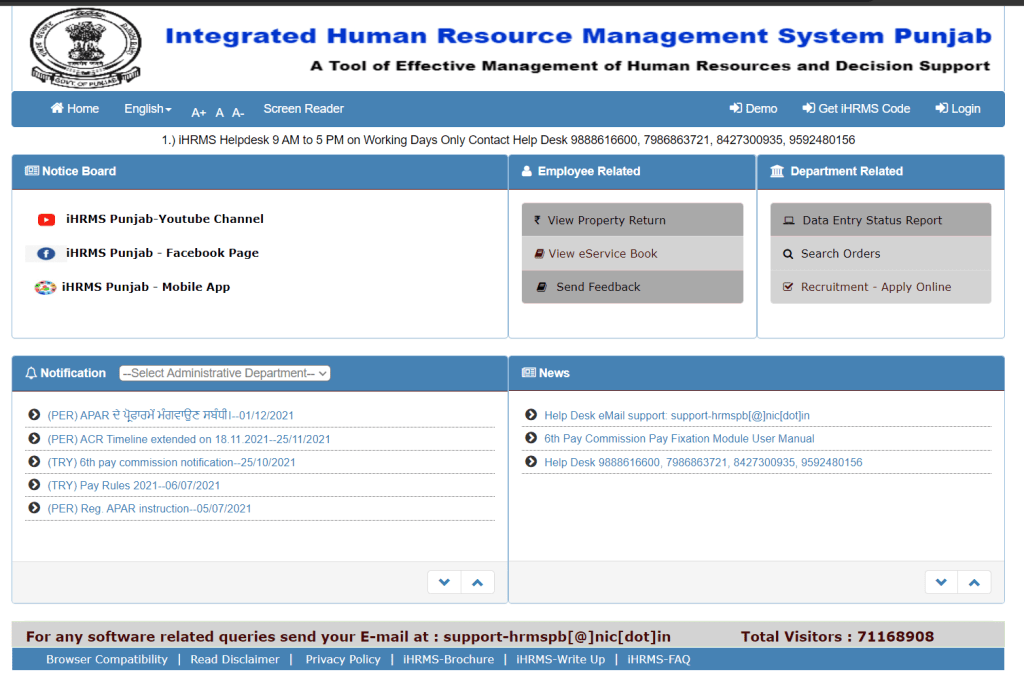Click the book icon beside Send Feedback
This screenshot has height=698, width=1024.
coord(541,287)
